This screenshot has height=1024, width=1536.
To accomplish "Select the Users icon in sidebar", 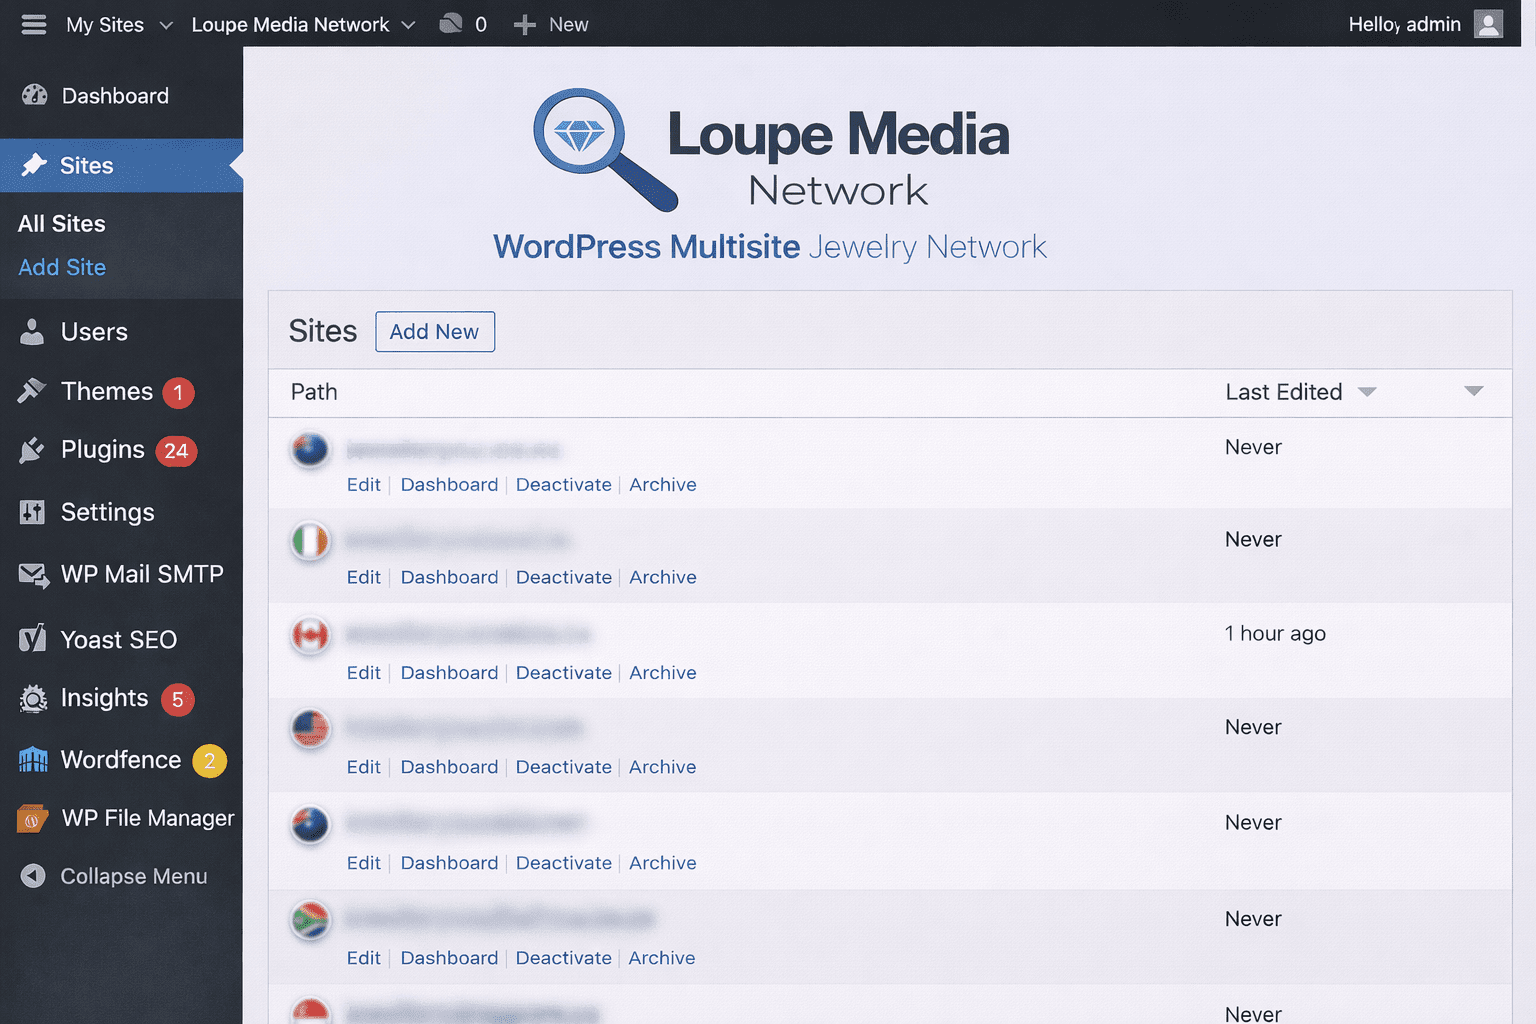I will tap(33, 331).
